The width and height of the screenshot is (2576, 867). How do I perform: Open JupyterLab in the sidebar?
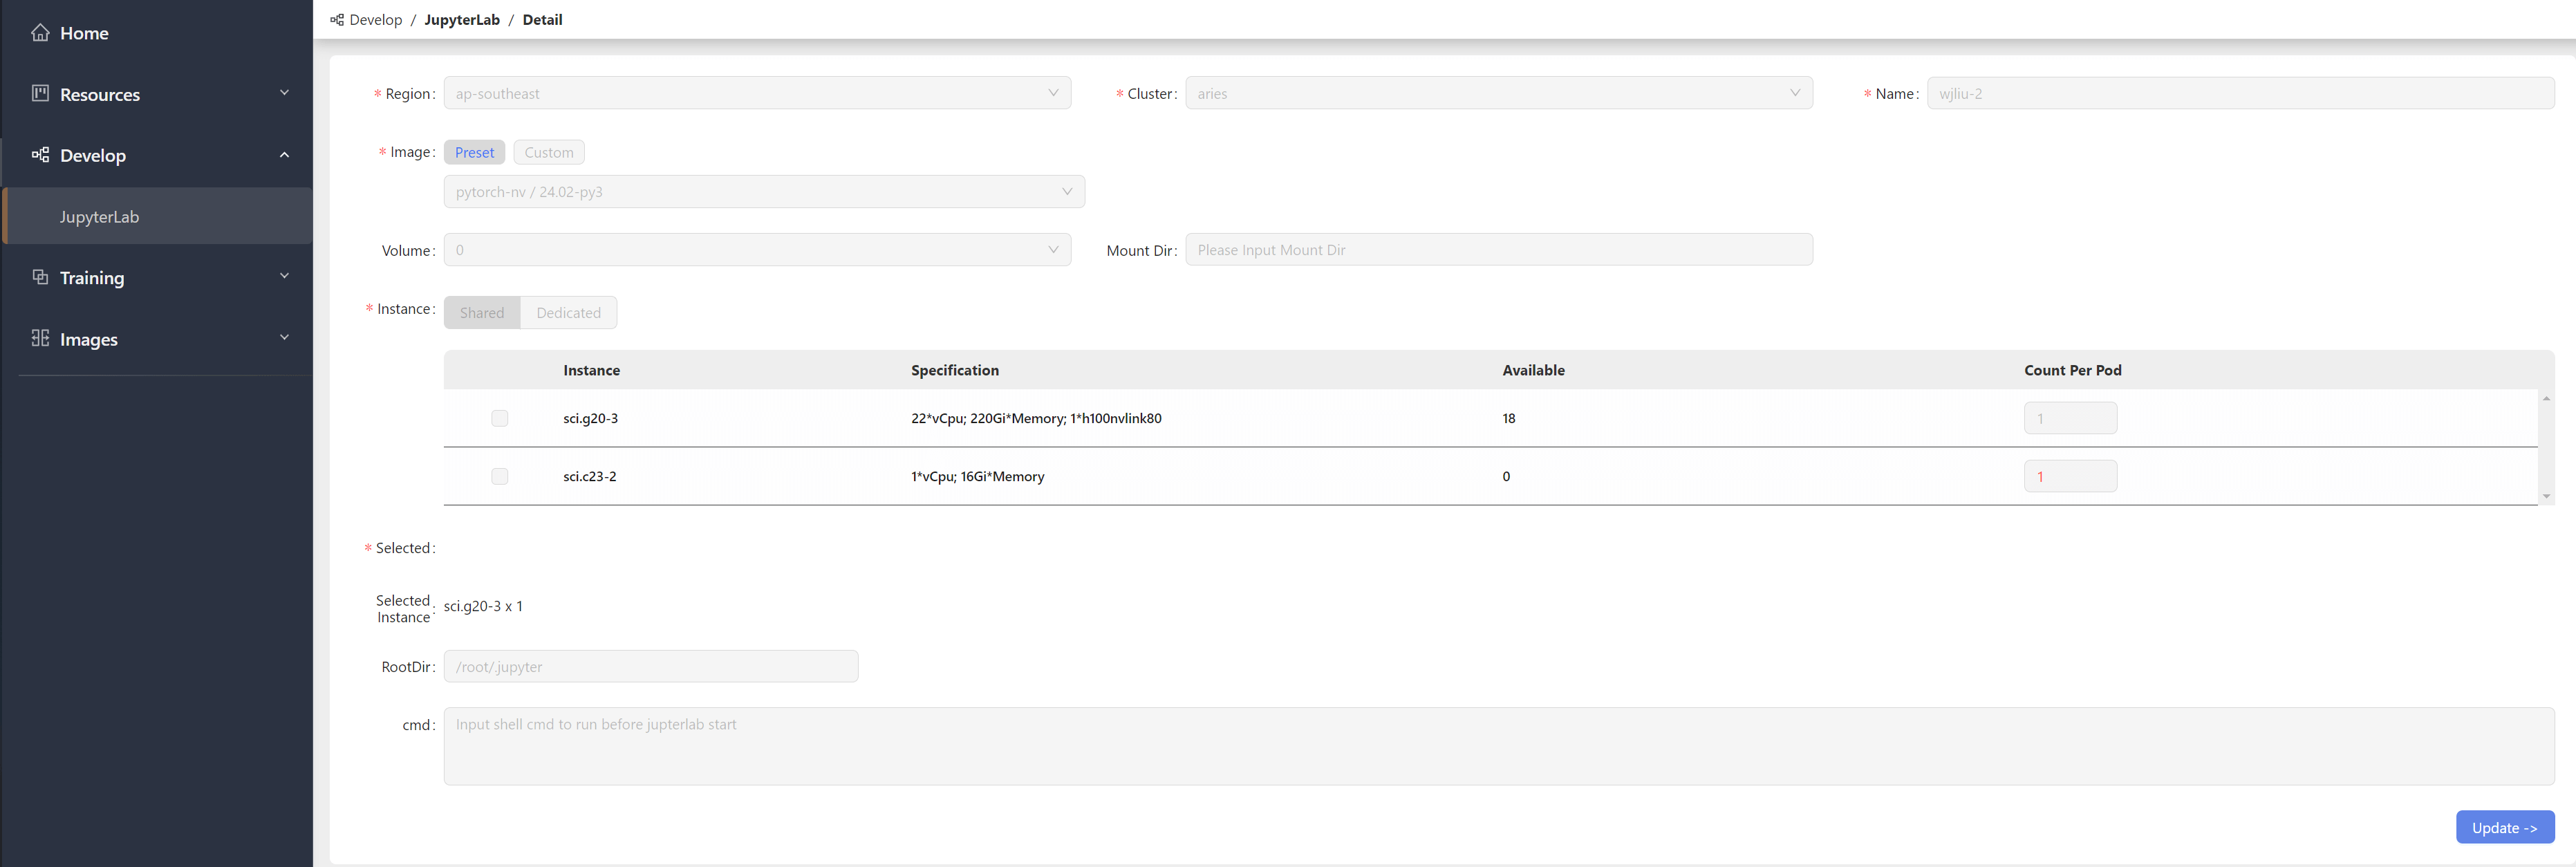(x=157, y=216)
